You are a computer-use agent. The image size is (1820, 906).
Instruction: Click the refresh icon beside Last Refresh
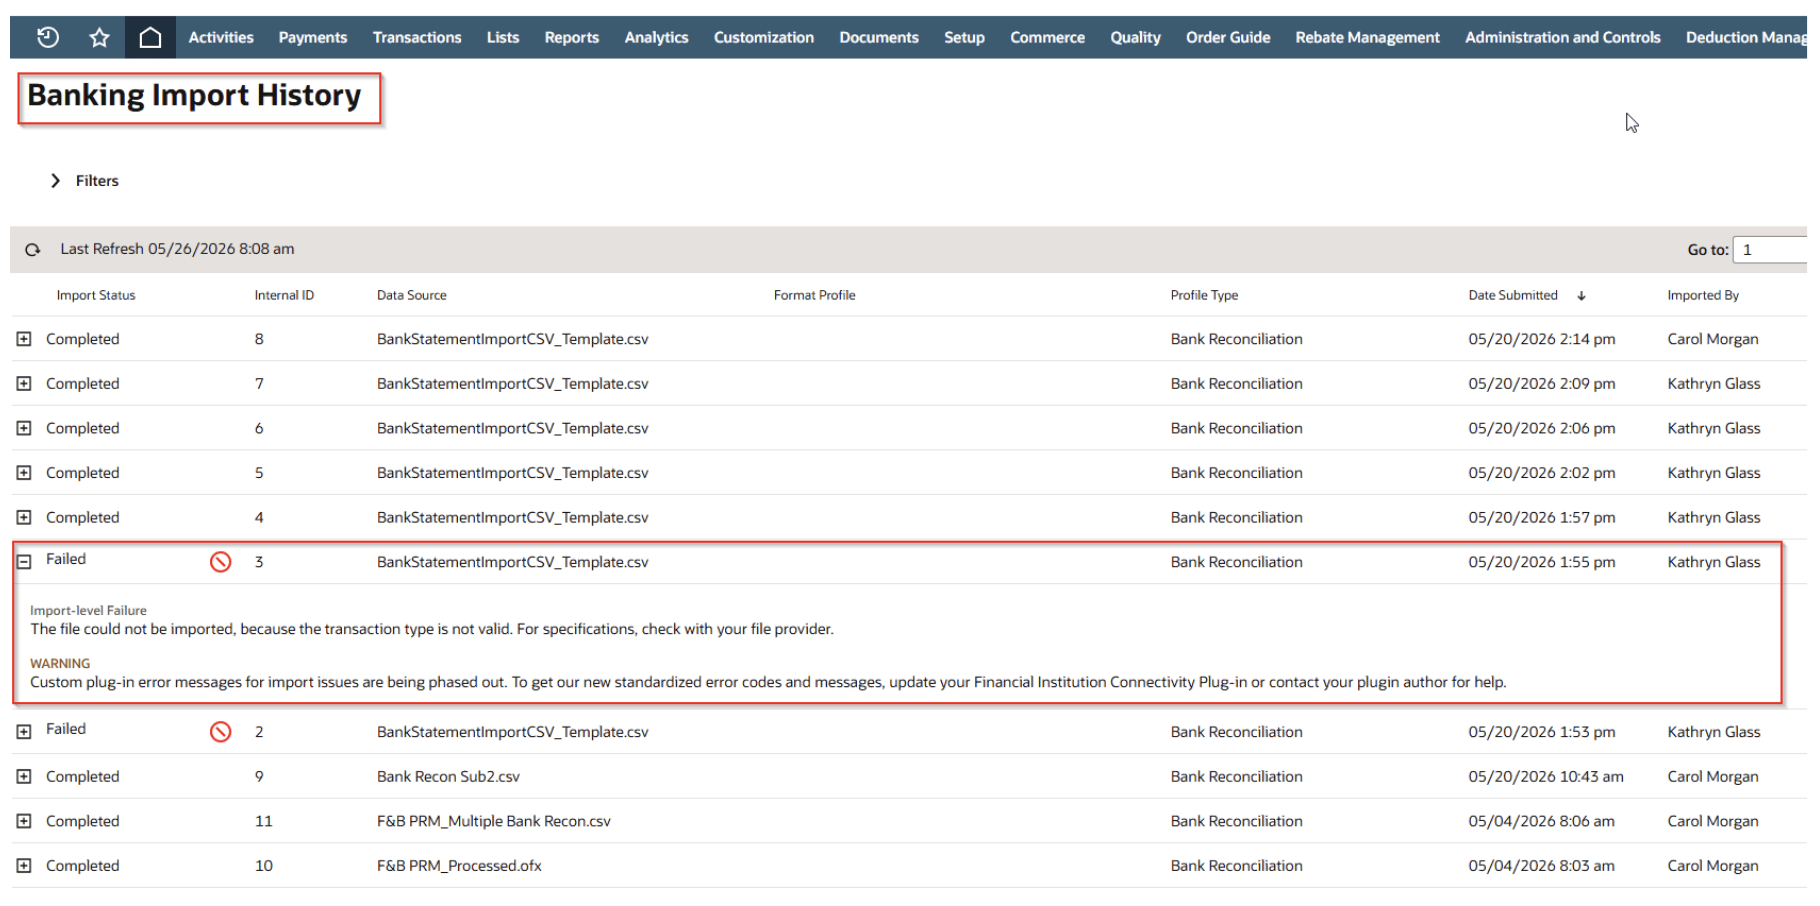click(33, 250)
